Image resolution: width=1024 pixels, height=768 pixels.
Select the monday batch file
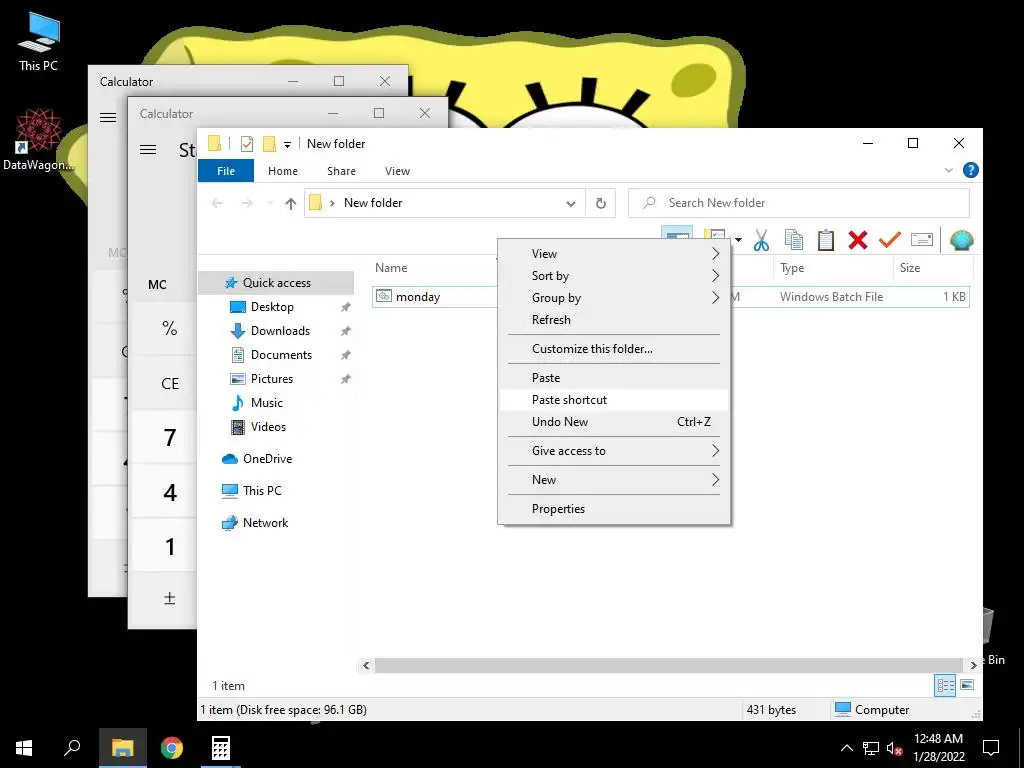418,297
